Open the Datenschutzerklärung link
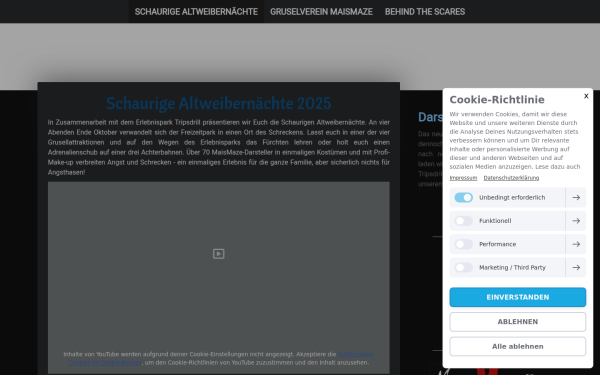This screenshot has height=375, width=600. click(511, 178)
